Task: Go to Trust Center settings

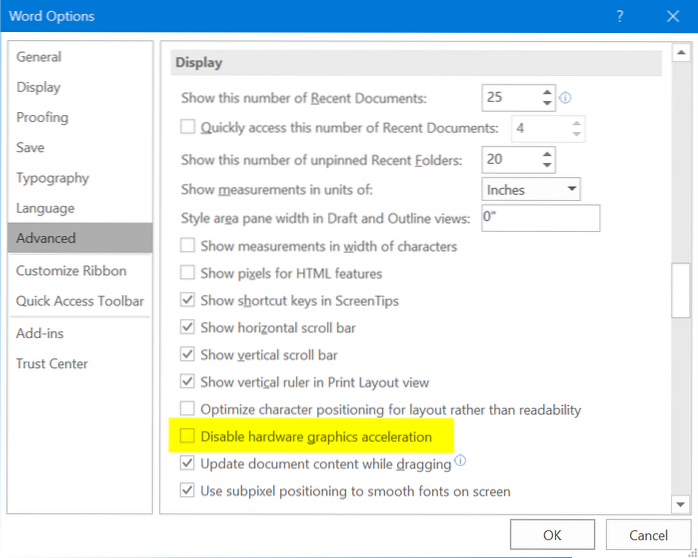Action: coord(52,364)
